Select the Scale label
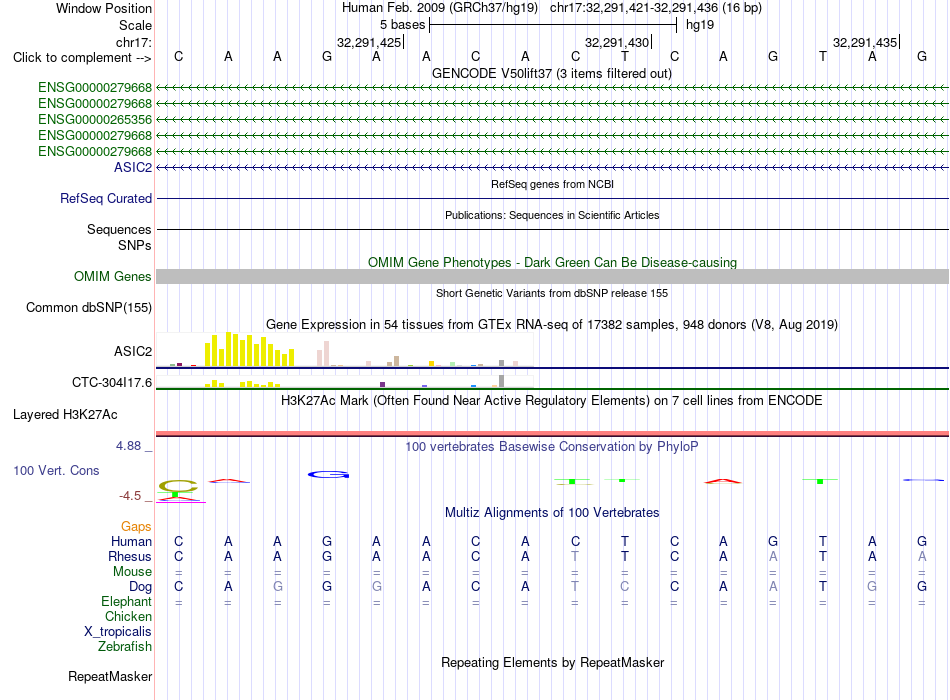The height and width of the screenshot is (700, 950). [x=135, y=25]
